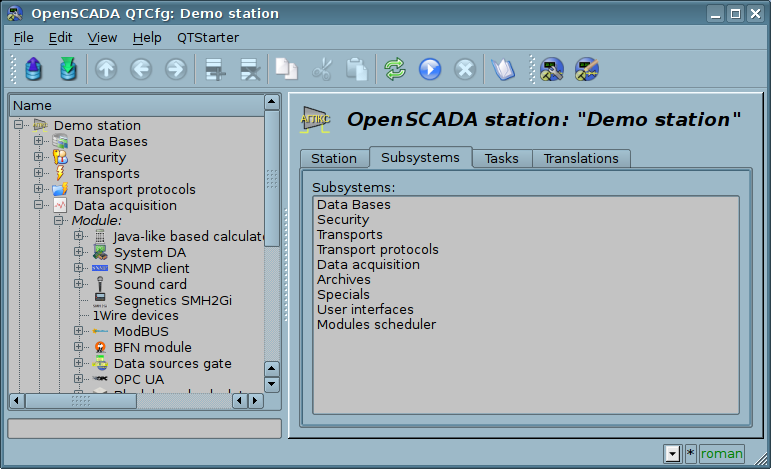
Task: Click the Paste clipboard toolbar icon
Action: coord(357,69)
